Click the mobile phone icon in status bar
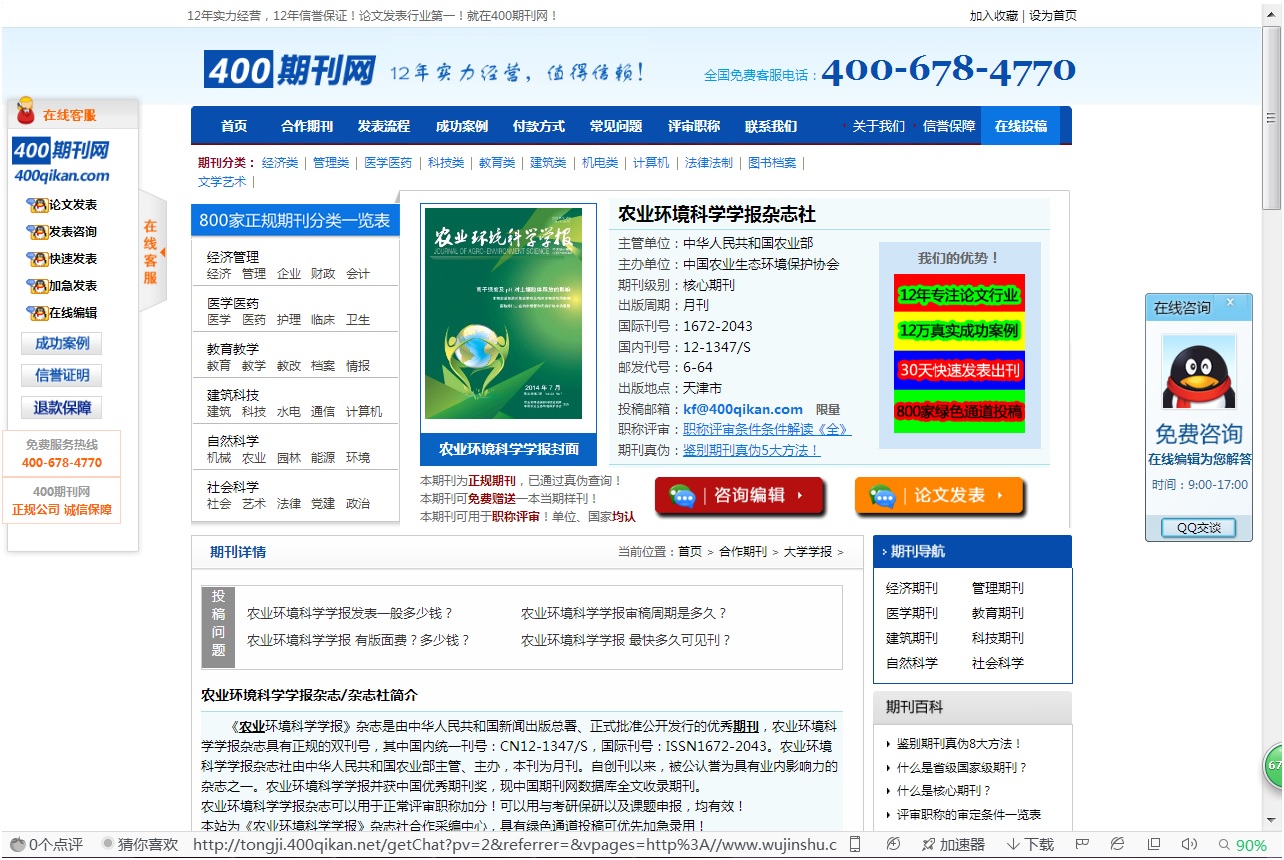Screen dimensions: 1284x860 pyautogui.click(x=855, y=844)
